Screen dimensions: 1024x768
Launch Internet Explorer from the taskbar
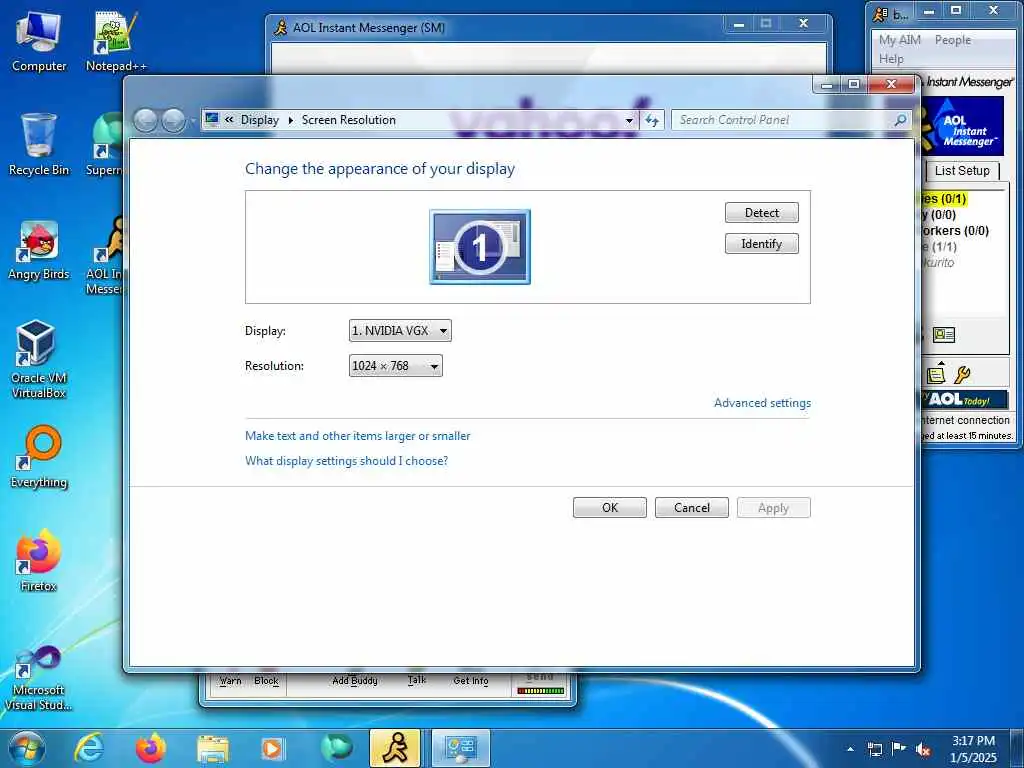coord(89,748)
